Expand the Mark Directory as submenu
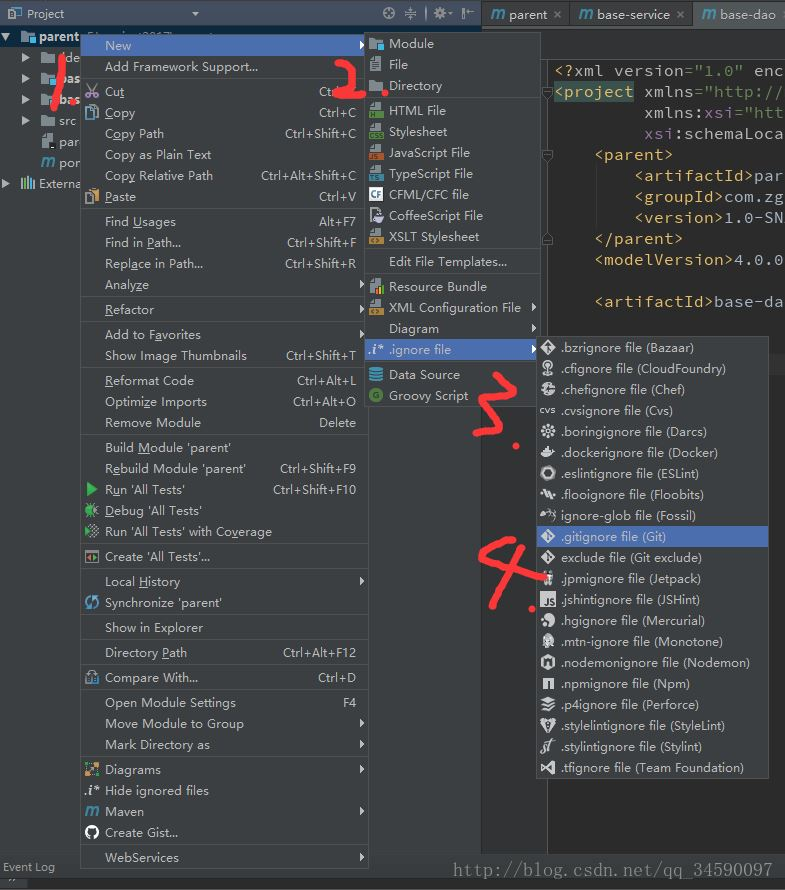The height and width of the screenshot is (890, 785). coord(224,745)
